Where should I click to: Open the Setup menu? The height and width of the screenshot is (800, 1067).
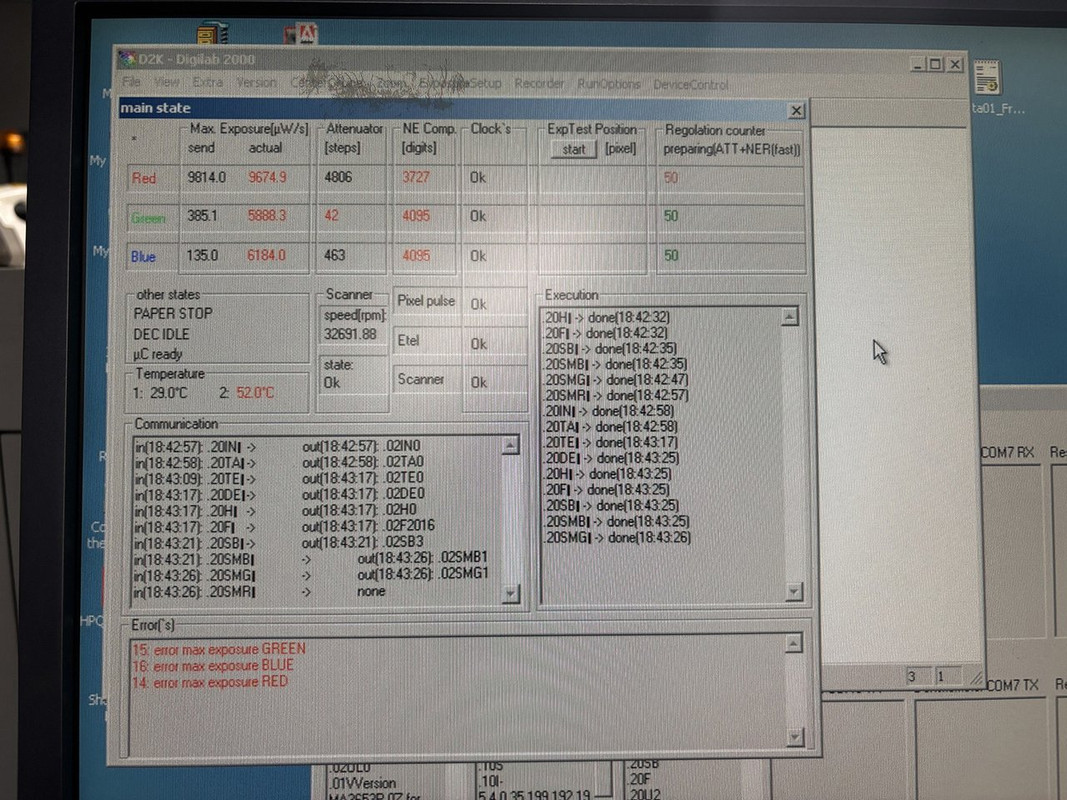point(485,84)
